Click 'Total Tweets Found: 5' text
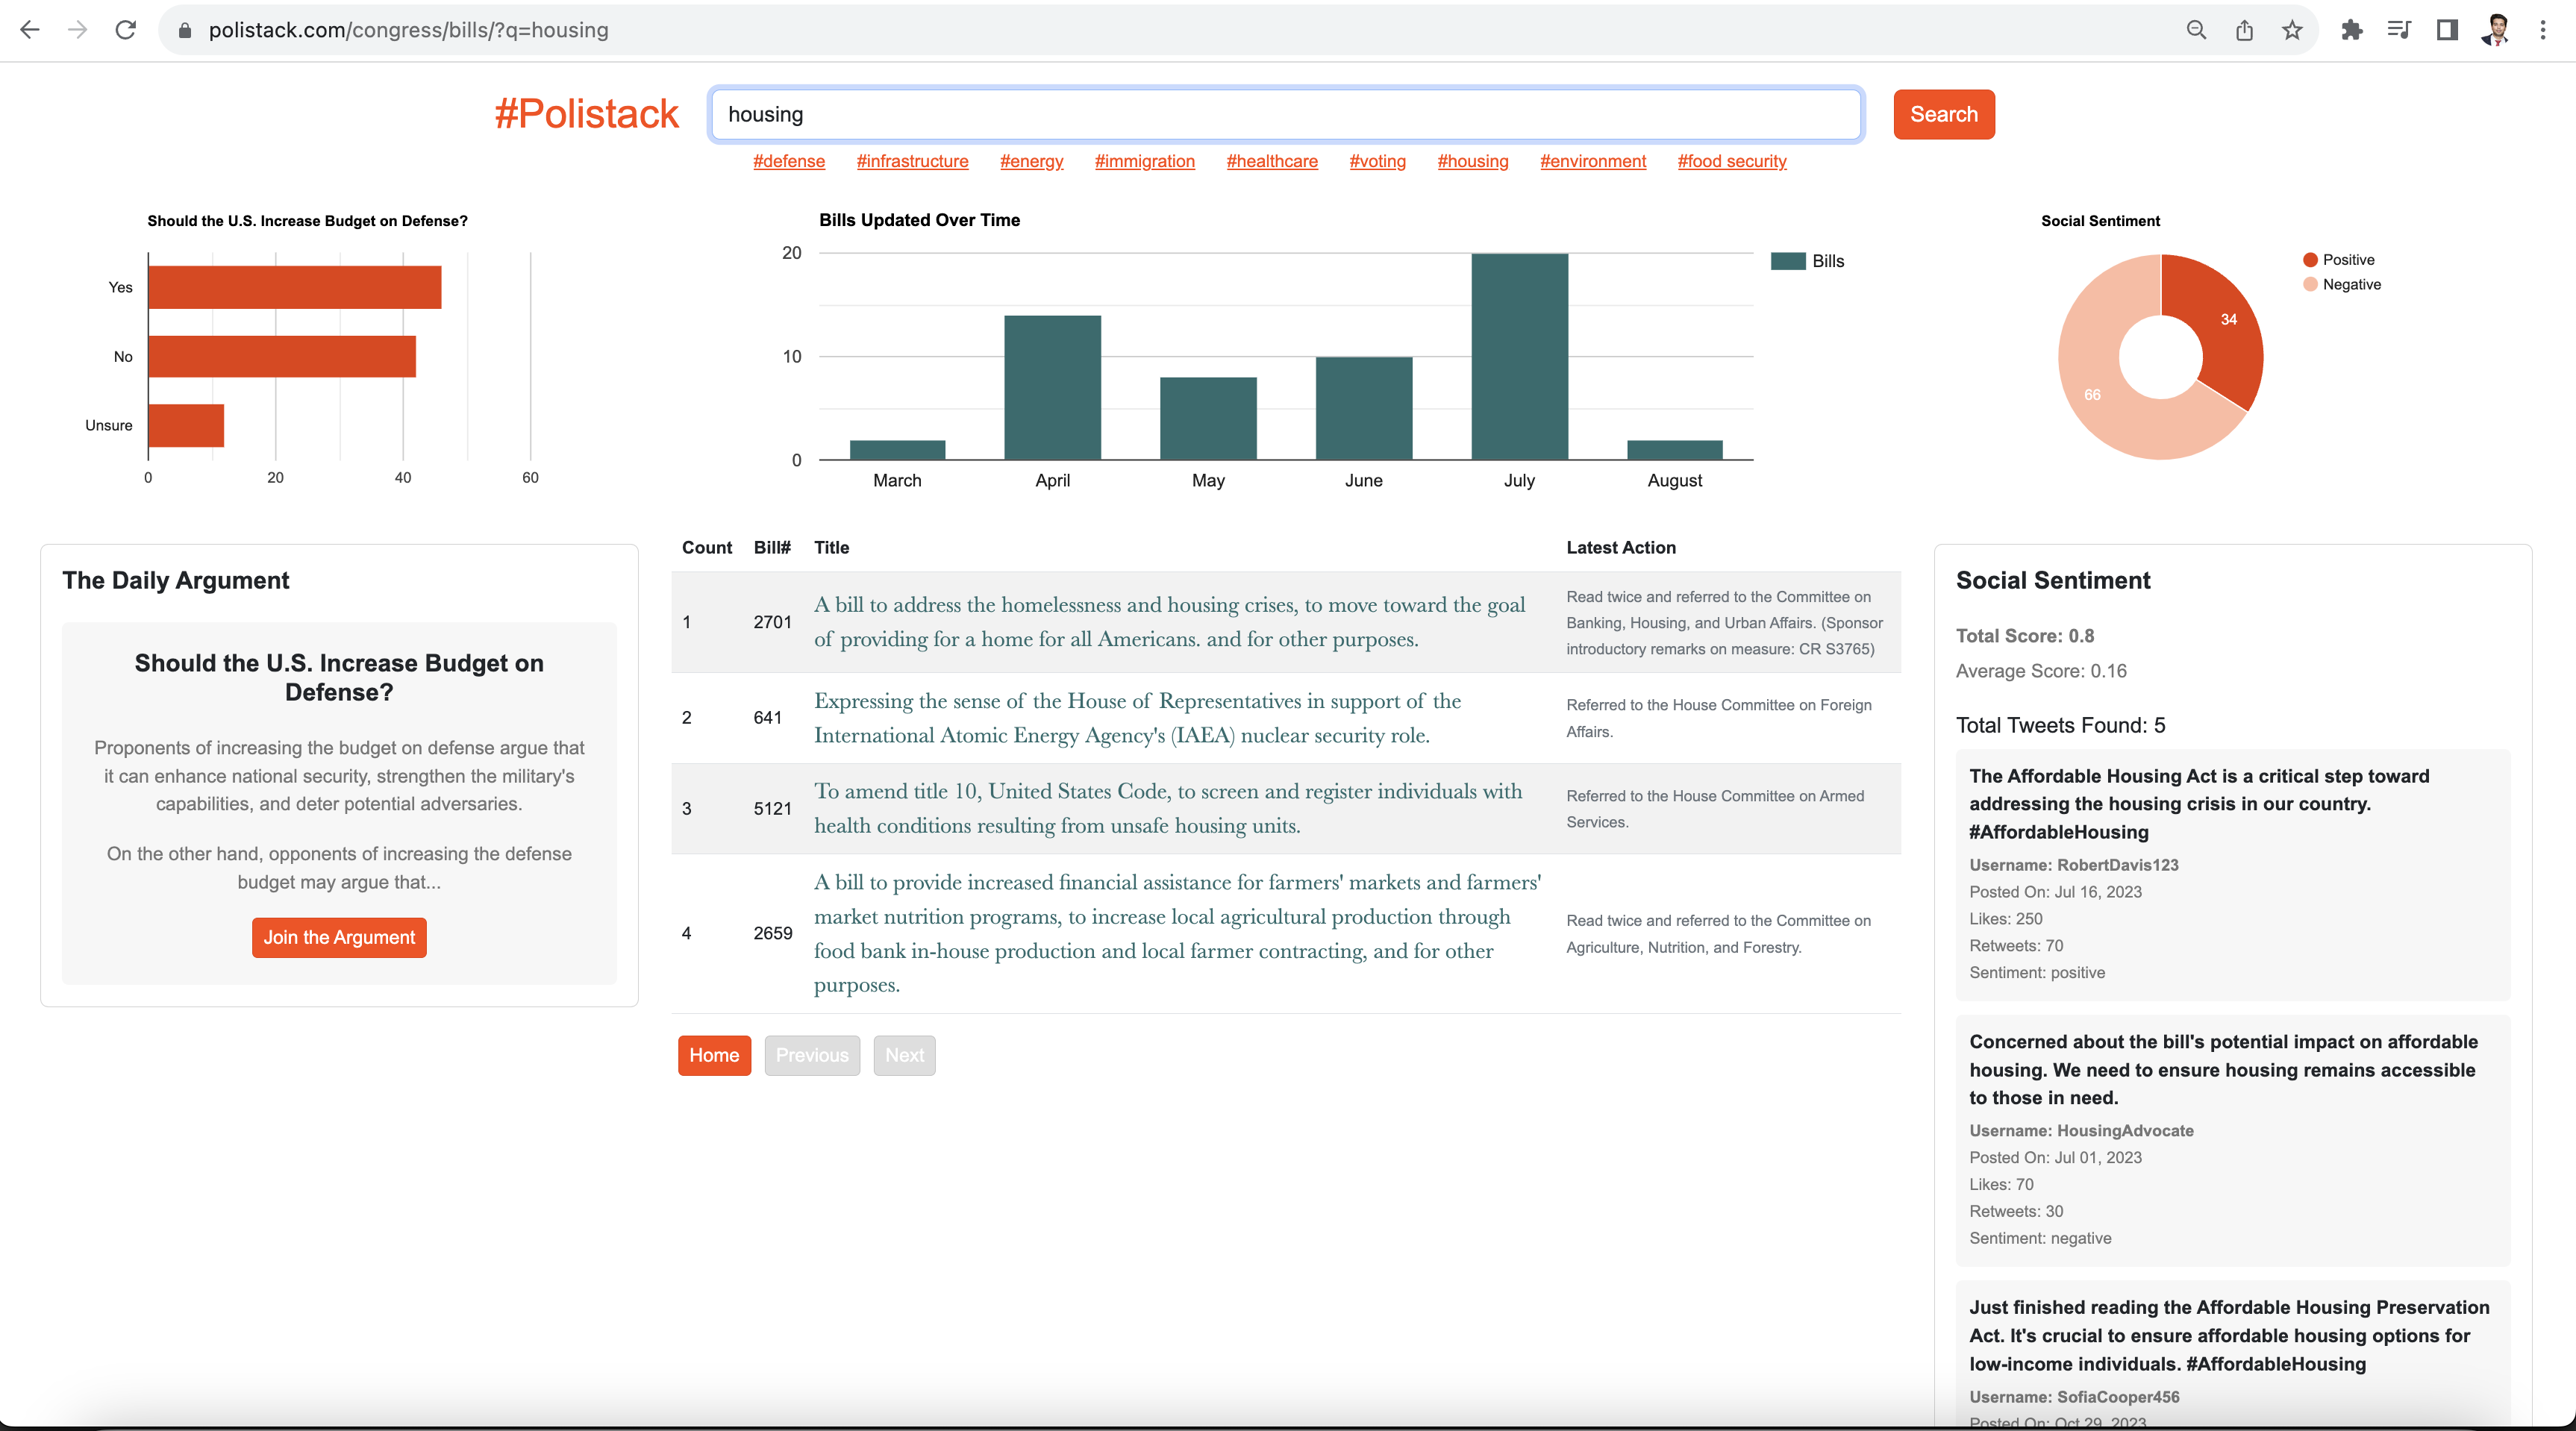 2060,725
